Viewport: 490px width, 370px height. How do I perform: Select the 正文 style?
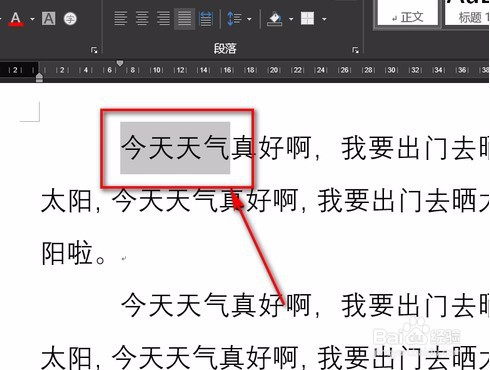click(408, 13)
